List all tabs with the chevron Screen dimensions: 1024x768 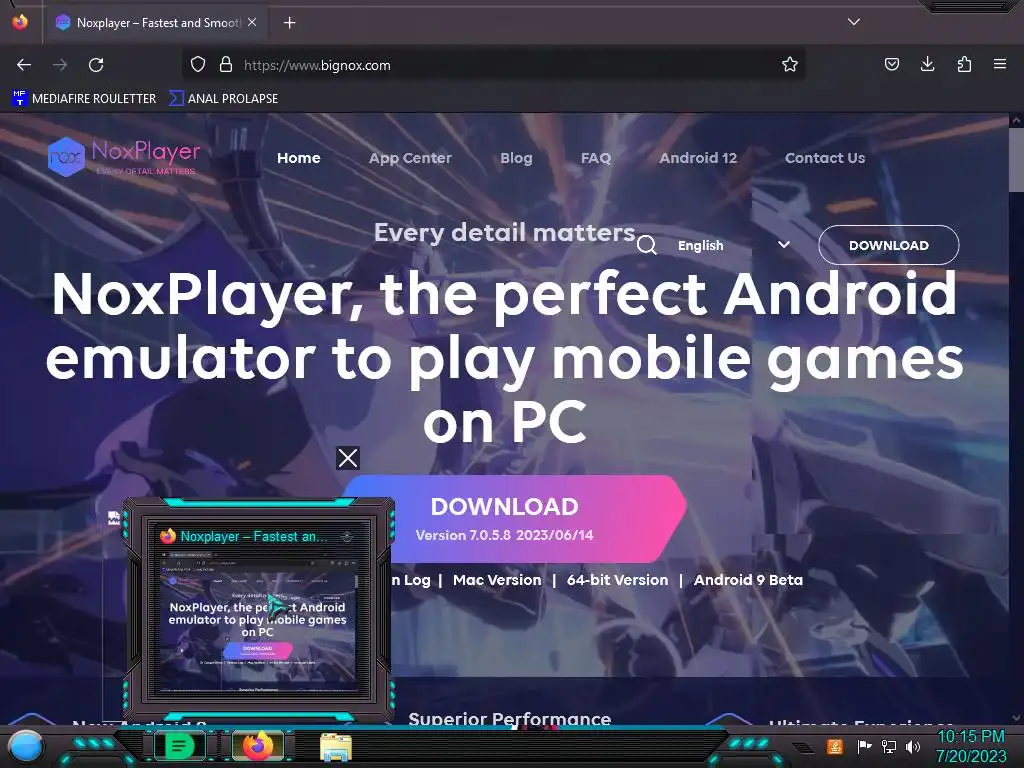tap(854, 22)
